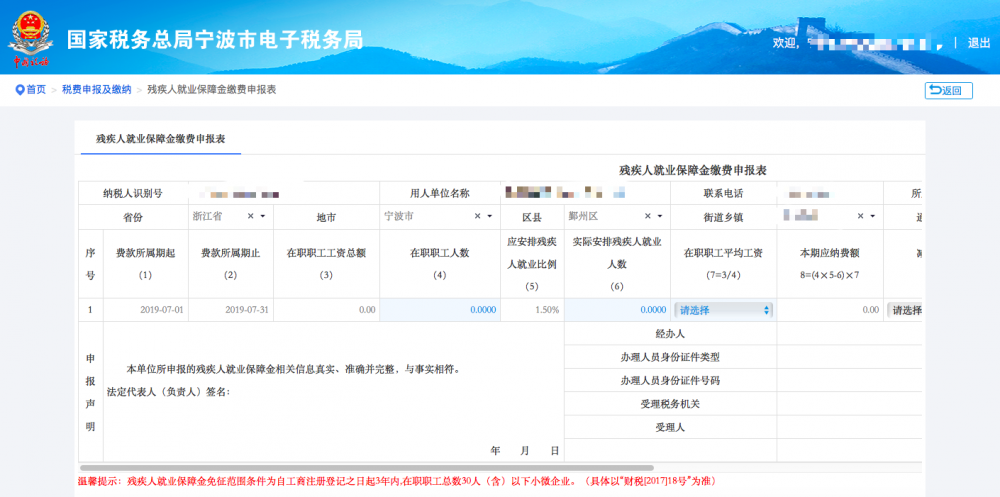Go to 首页 breadcrumb link
Viewport: 1000px width, 497px height.
click(x=36, y=90)
